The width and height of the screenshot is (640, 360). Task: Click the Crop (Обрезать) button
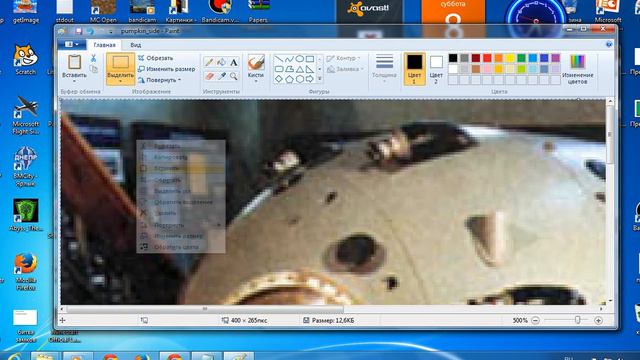(x=156, y=58)
